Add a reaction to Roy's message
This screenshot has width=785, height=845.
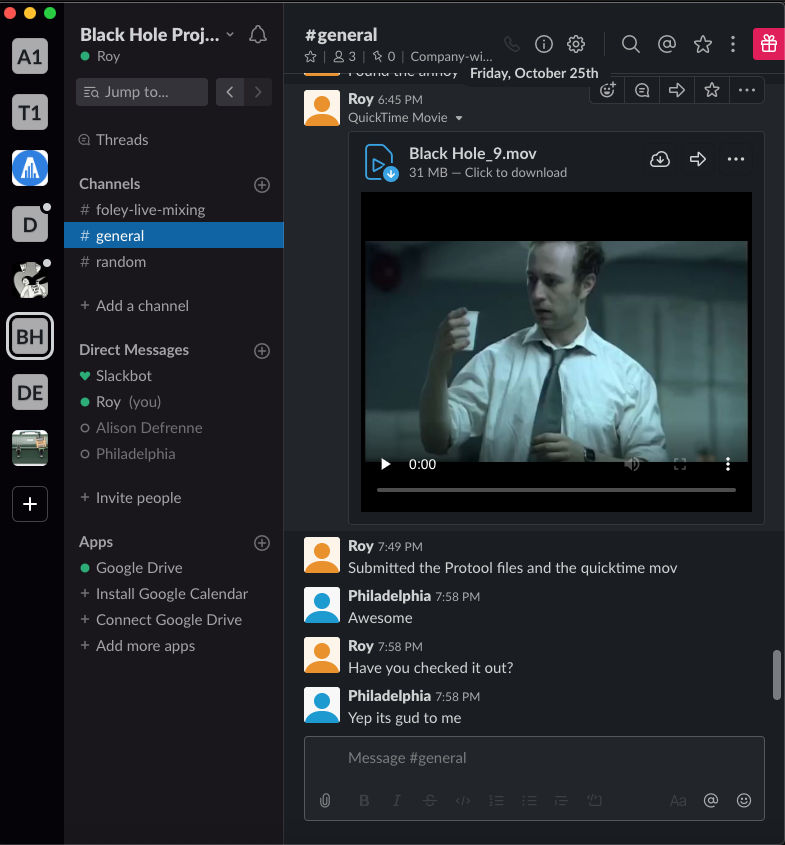pos(608,90)
